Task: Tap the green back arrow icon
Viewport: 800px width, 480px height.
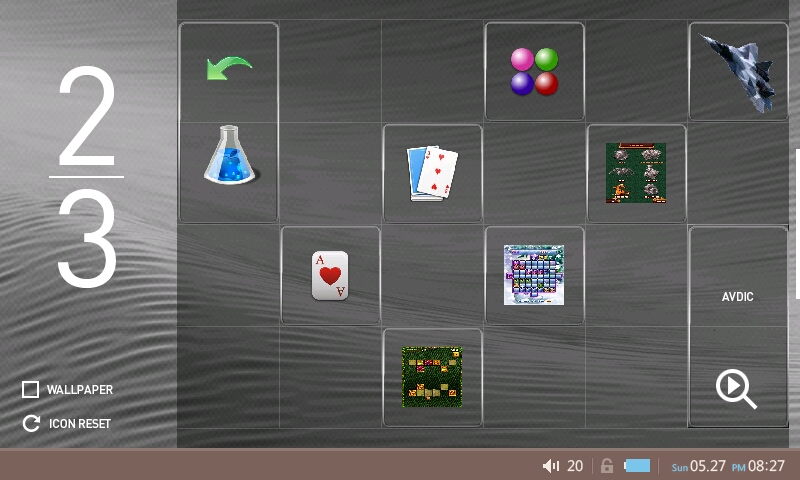Action: [x=229, y=68]
